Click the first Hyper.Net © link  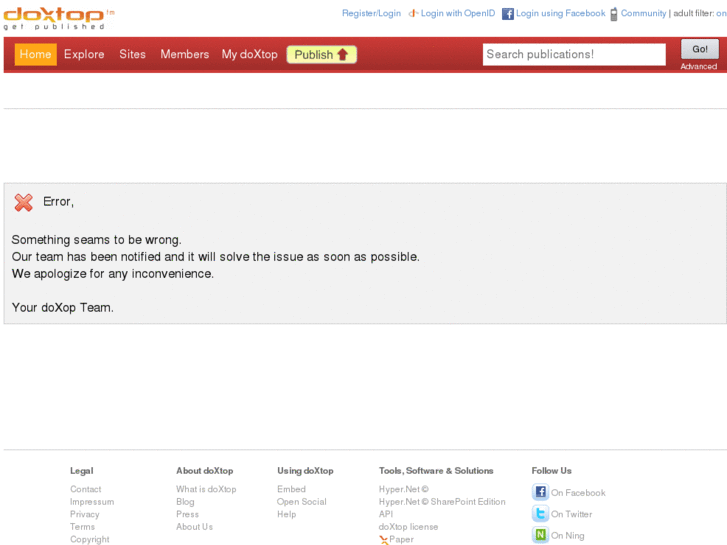pyautogui.click(x=403, y=489)
